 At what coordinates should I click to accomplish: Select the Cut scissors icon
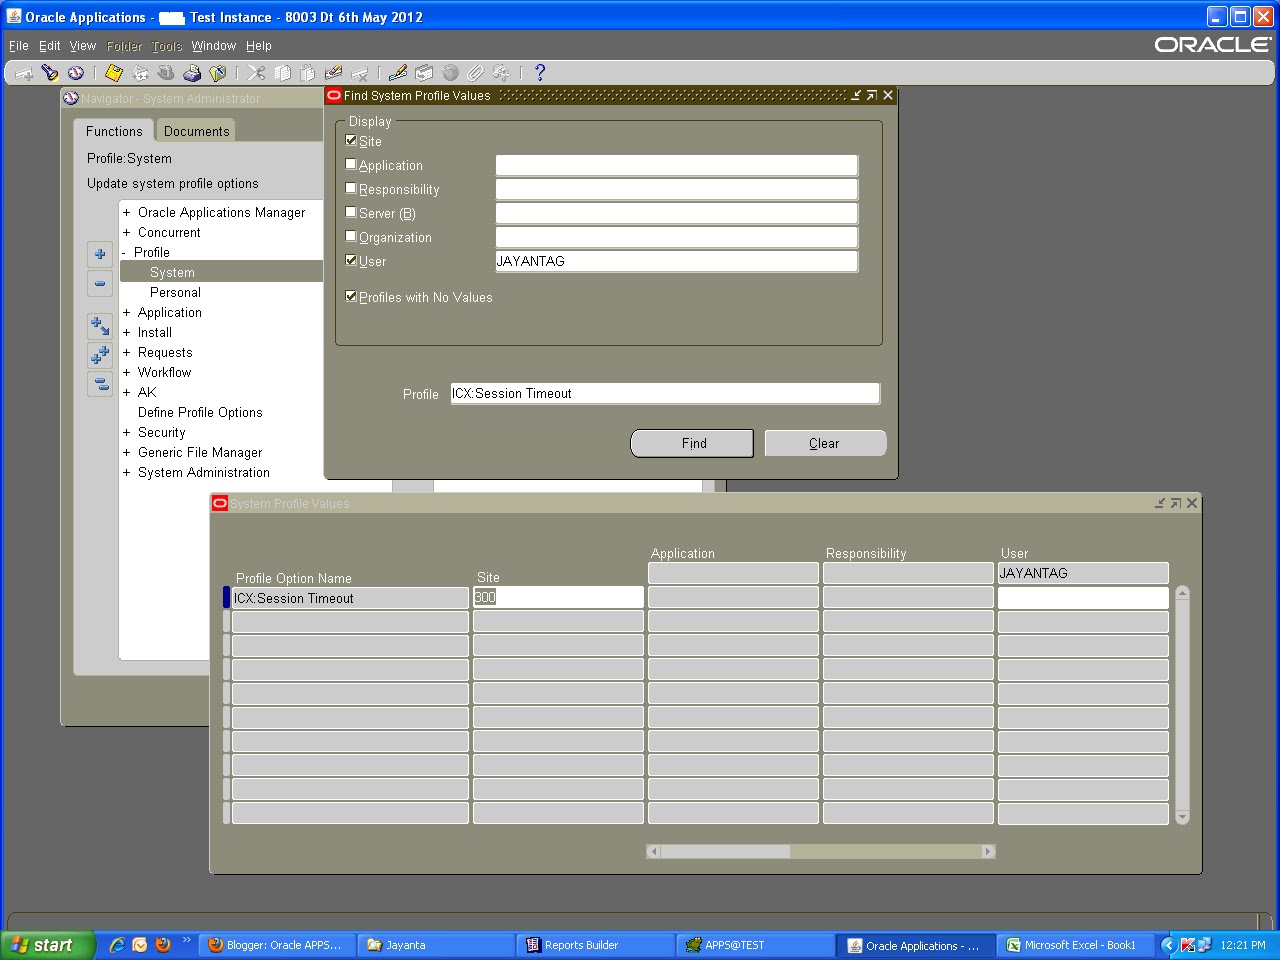point(256,72)
